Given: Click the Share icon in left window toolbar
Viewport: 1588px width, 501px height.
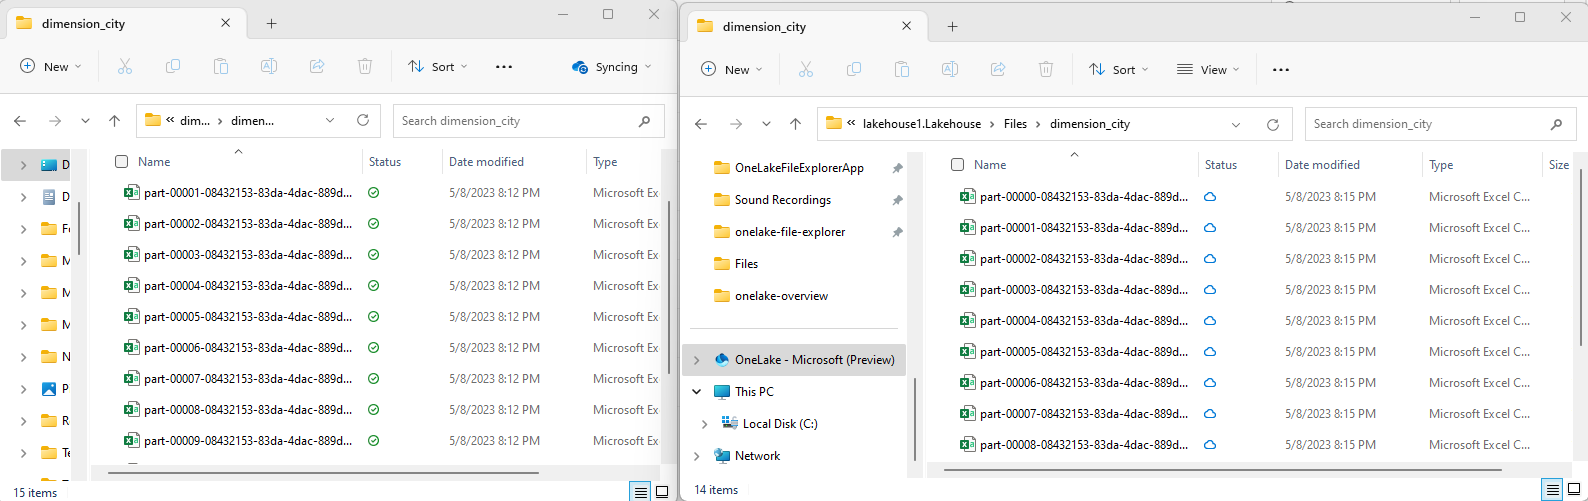Looking at the screenshot, I should tap(317, 67).
